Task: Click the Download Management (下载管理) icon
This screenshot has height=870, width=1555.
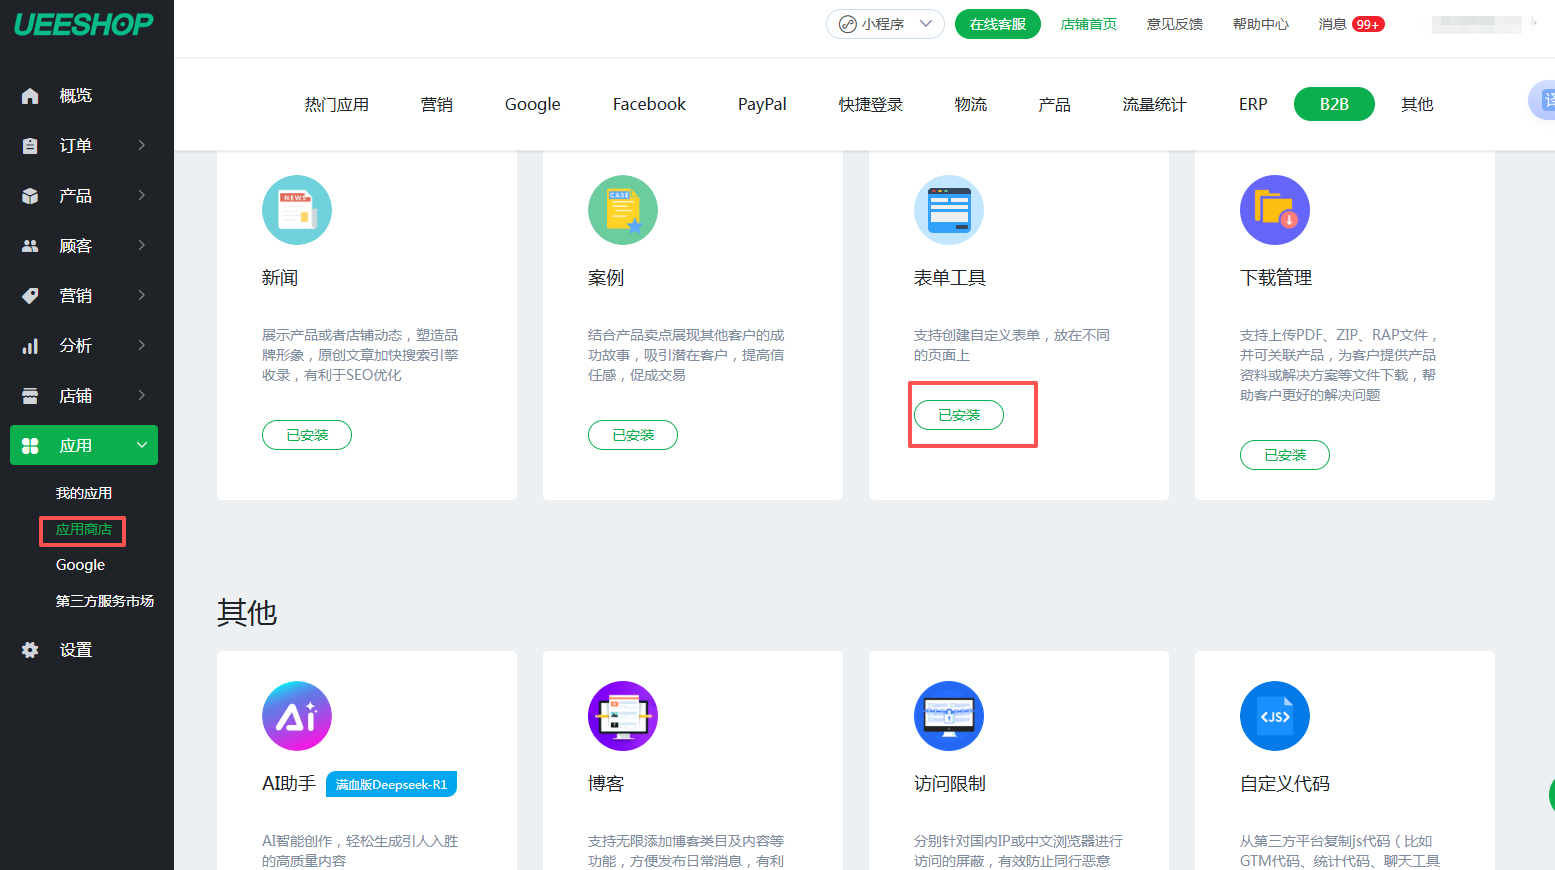Action: (1274, 210)
